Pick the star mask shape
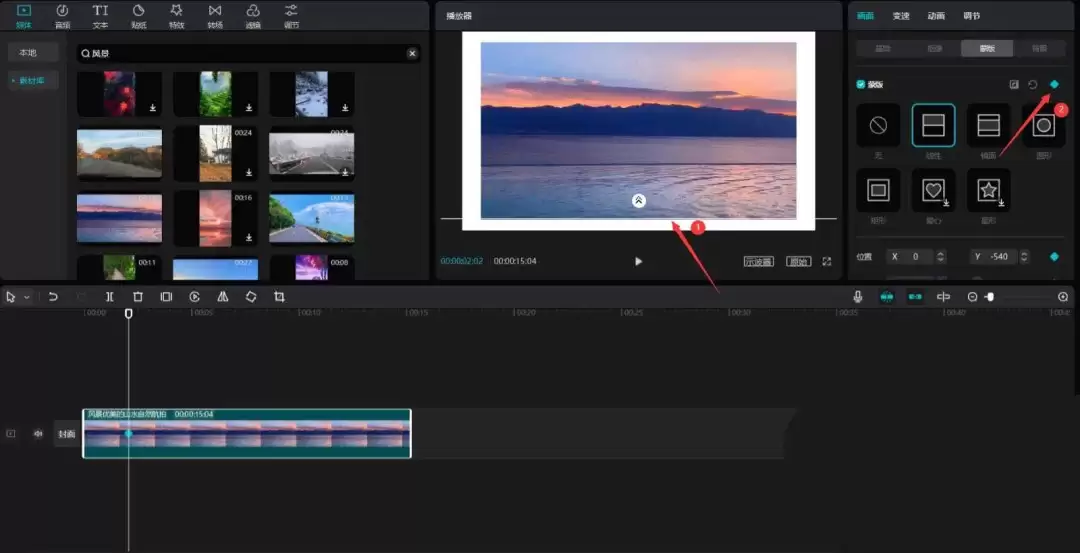Viewport: 1080px width, 553px height. (988, 189)
